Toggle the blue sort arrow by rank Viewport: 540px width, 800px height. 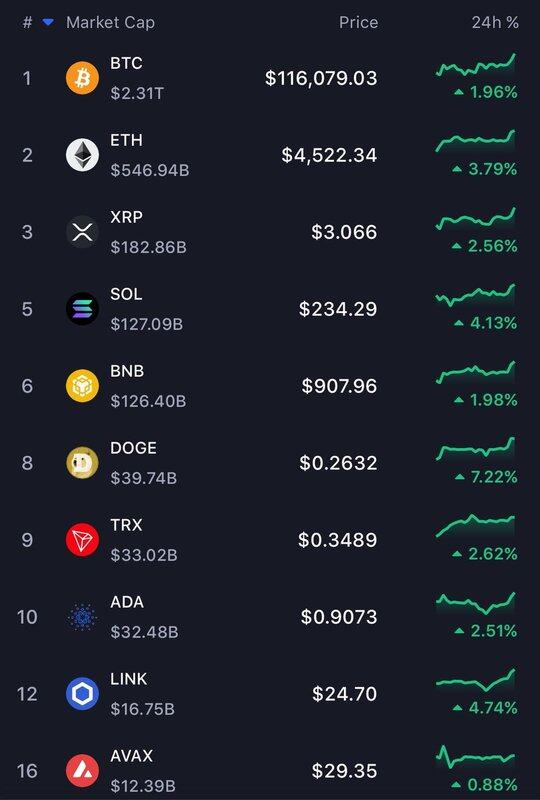[x=48, y=22]
